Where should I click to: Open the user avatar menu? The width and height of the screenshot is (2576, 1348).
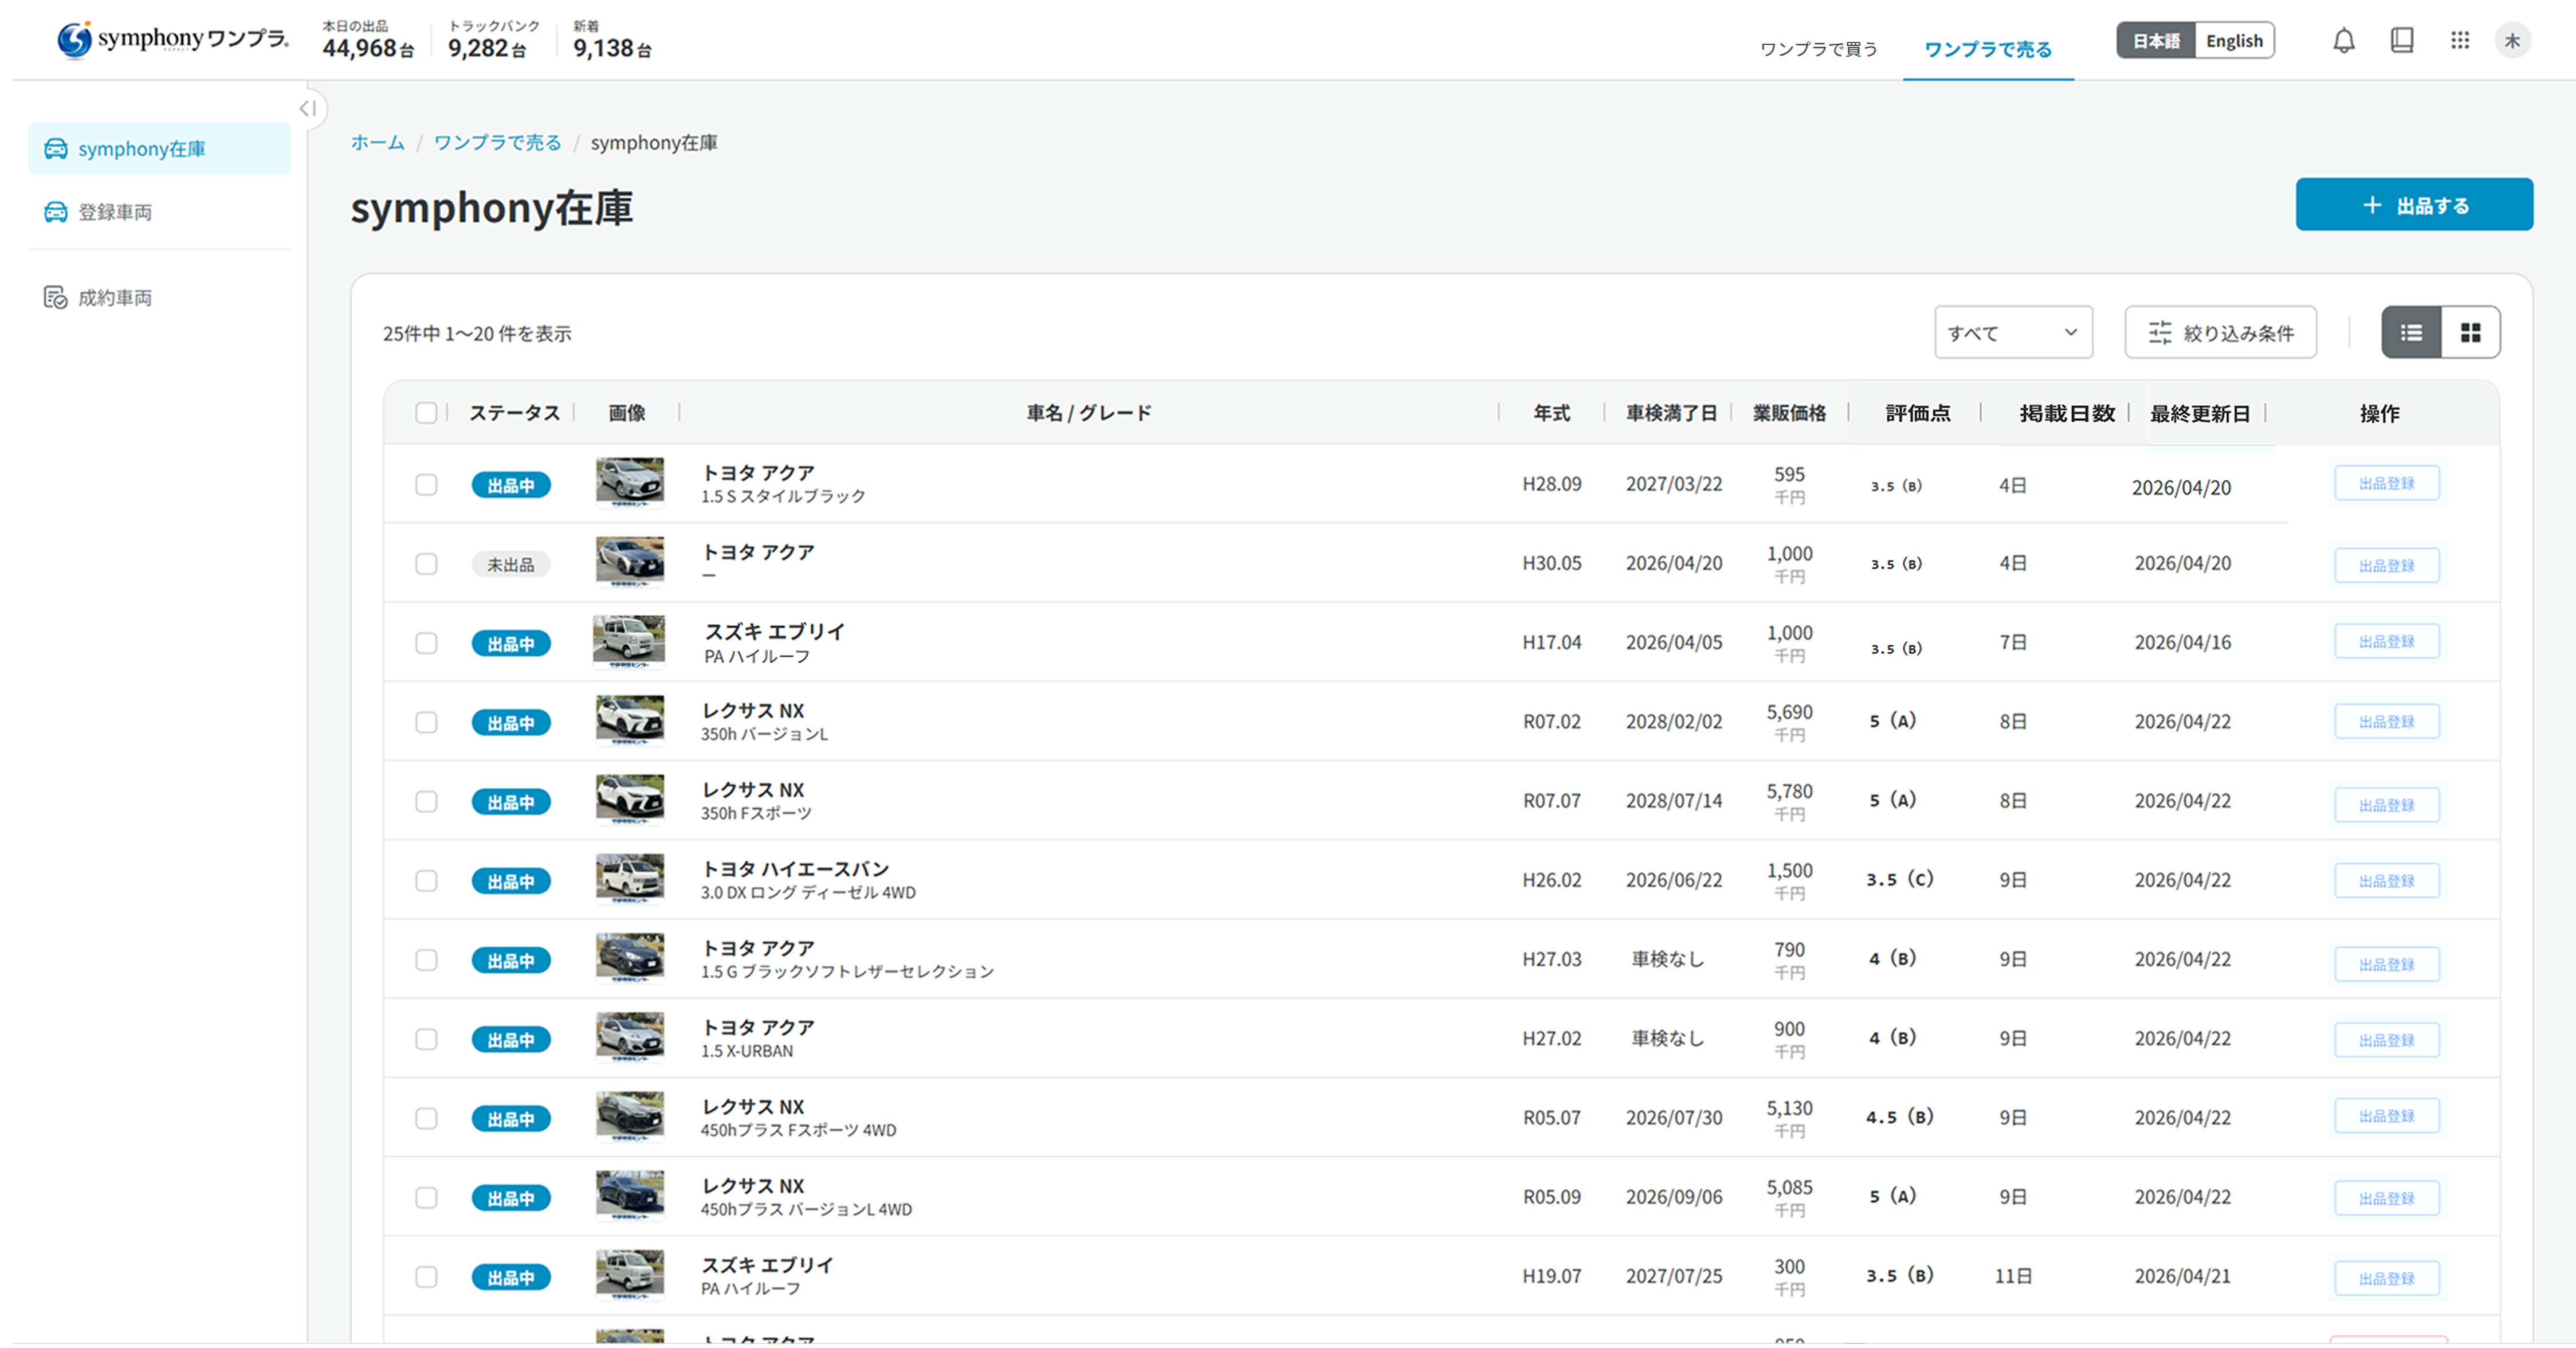2514,40
